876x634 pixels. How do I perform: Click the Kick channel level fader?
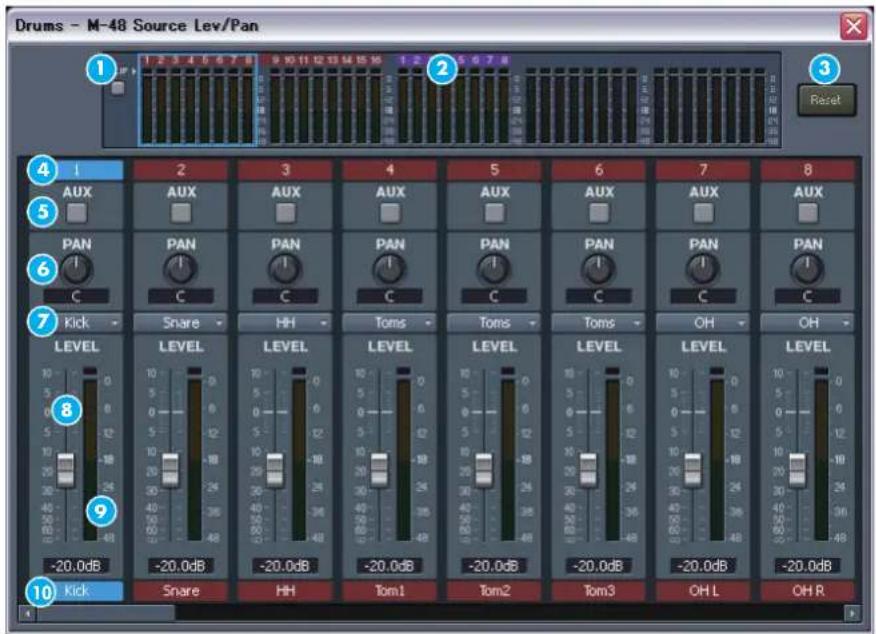coord(66,470)
